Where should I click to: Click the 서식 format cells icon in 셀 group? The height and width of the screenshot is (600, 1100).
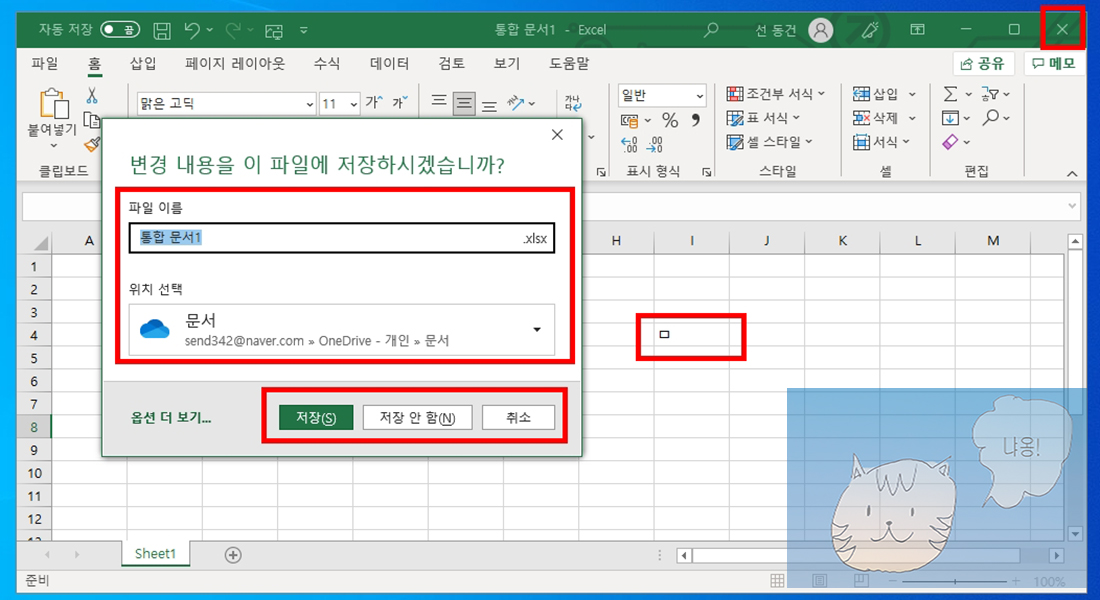point(861,142)
